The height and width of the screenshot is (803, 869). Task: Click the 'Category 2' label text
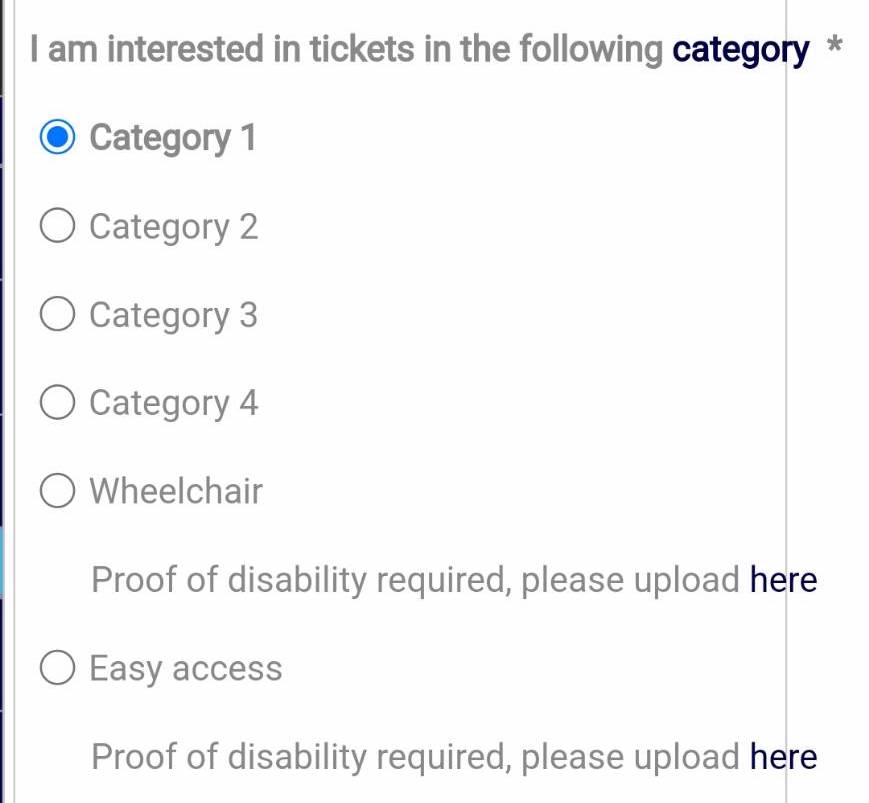tap(173, 227)
